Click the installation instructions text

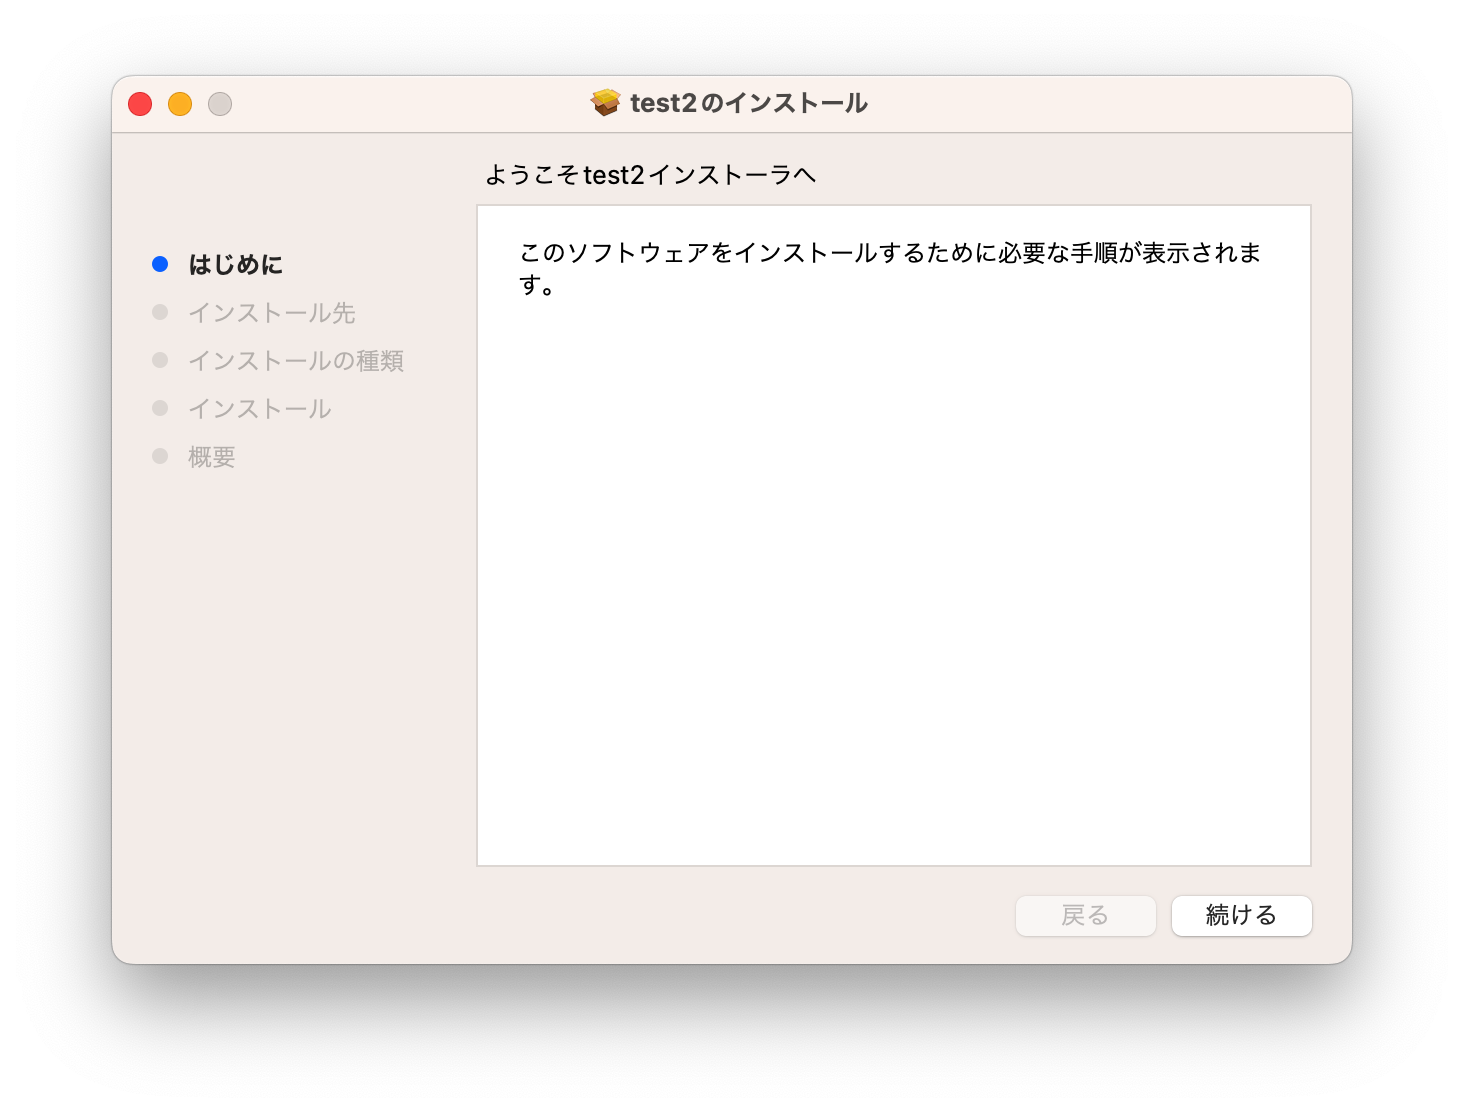click(x=888, y=267)
